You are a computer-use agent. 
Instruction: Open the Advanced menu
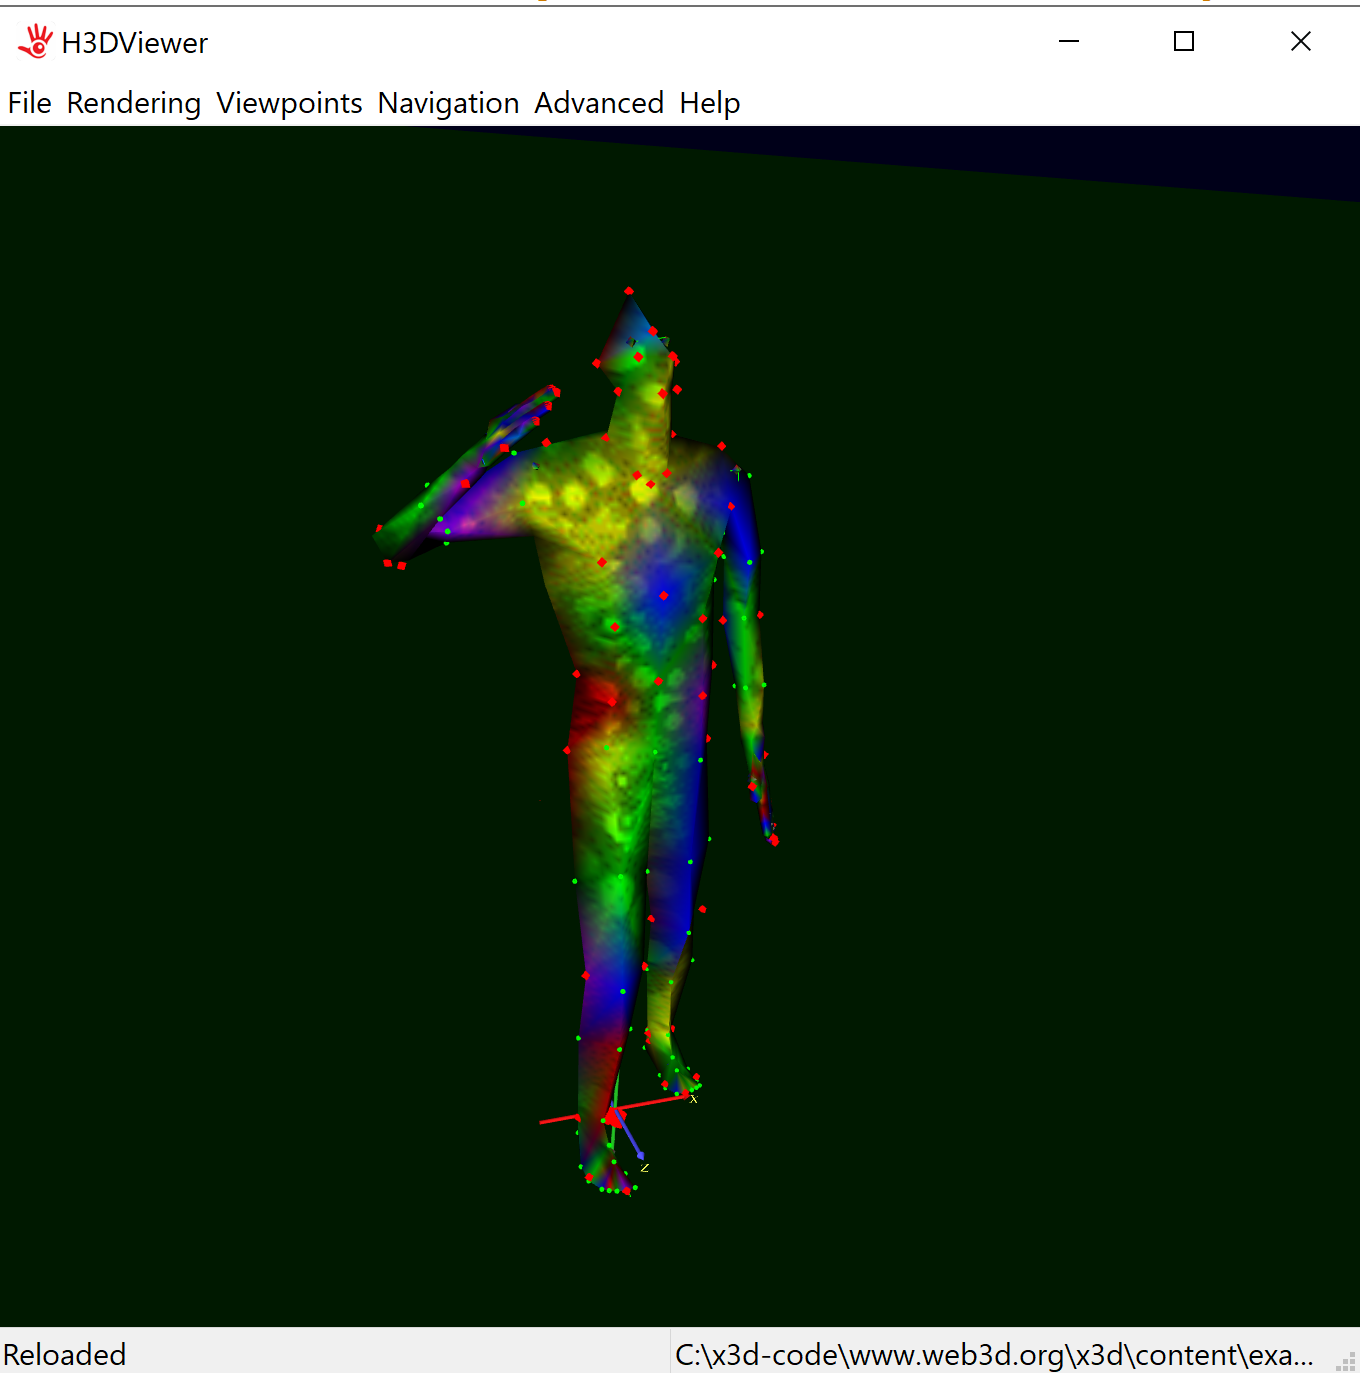click(599, 103)
